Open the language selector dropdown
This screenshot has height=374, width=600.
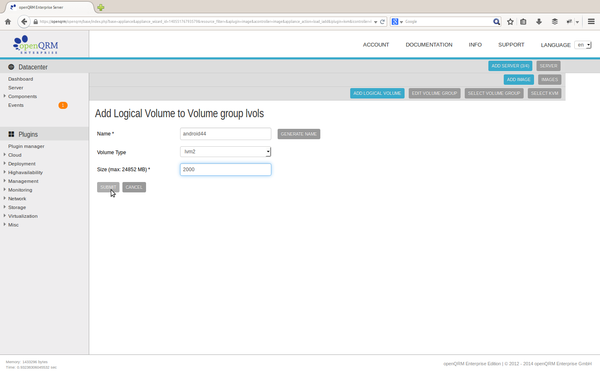[583, 45]
